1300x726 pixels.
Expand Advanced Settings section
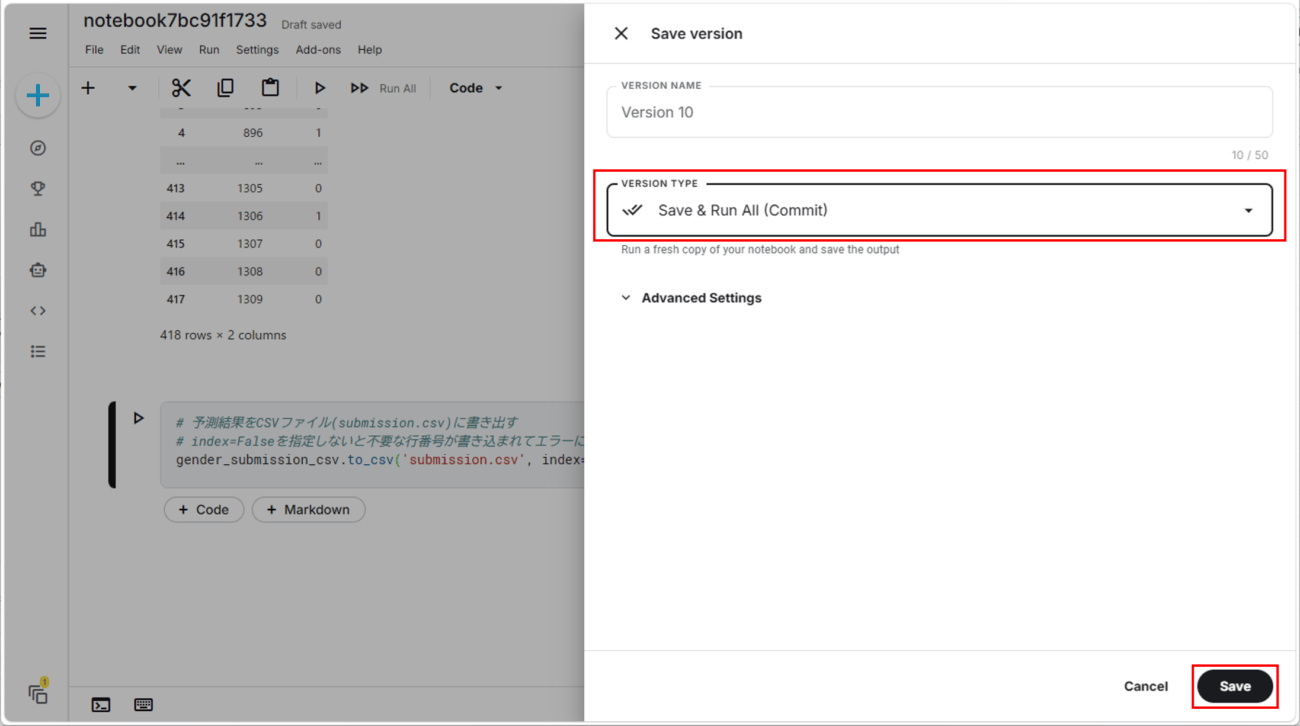[691, 298]
